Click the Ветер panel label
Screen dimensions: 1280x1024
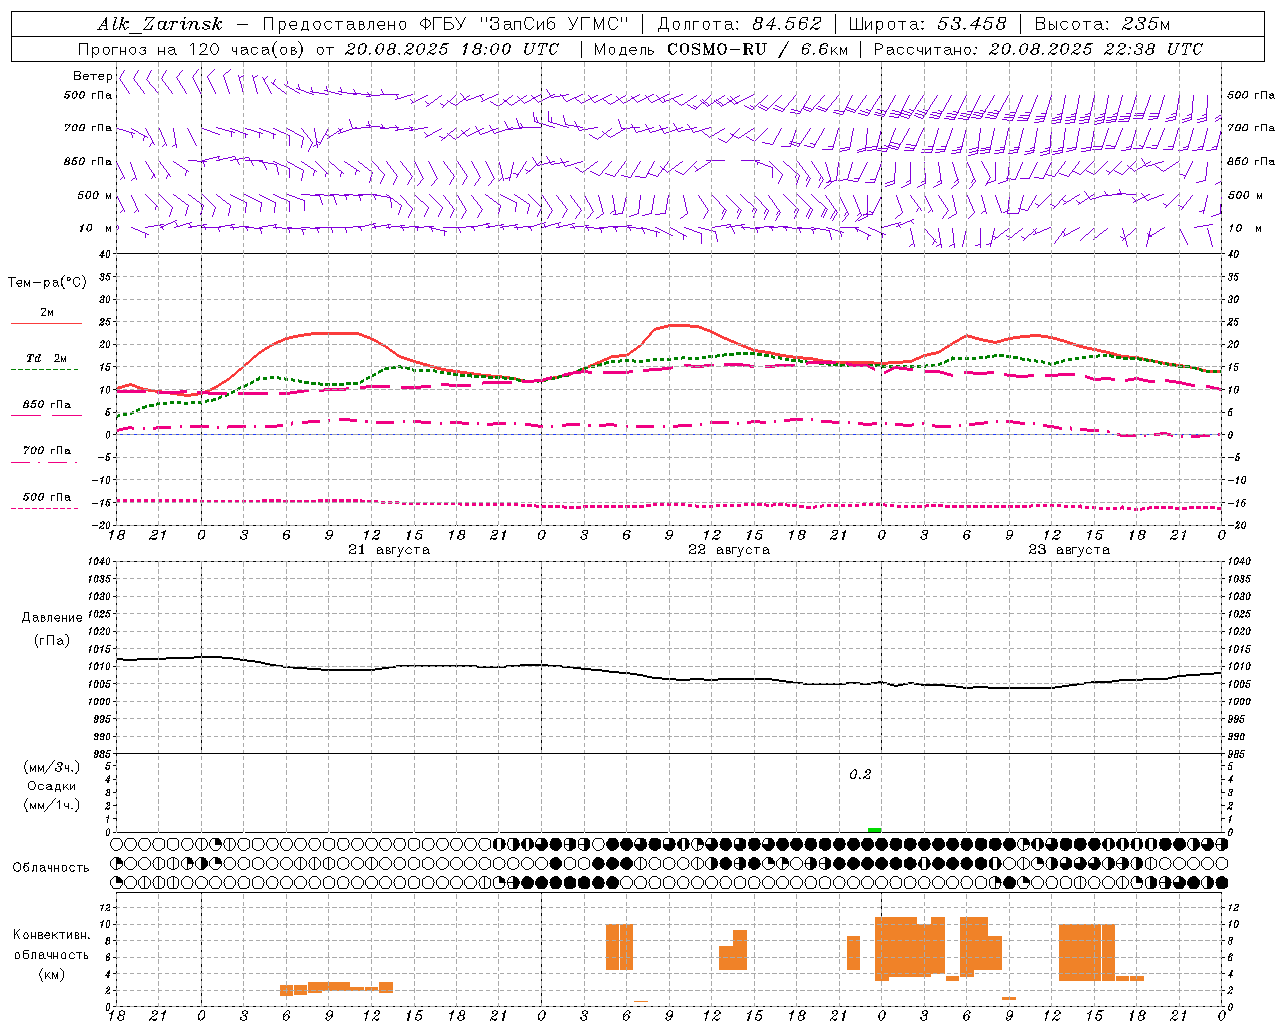pyautogui.click(x=92, y=76)
